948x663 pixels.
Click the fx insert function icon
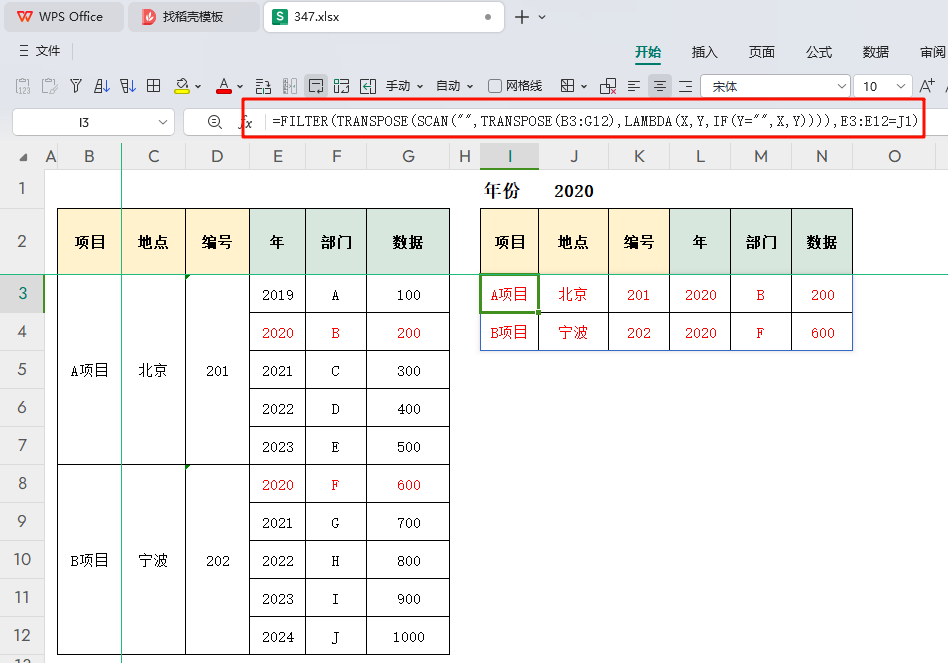[x=245, y=123]
